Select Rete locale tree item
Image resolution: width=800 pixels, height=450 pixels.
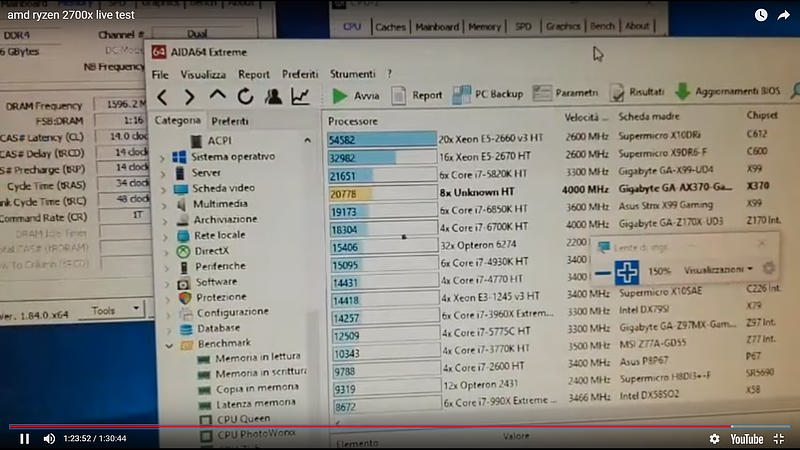(x=219, y=235)
